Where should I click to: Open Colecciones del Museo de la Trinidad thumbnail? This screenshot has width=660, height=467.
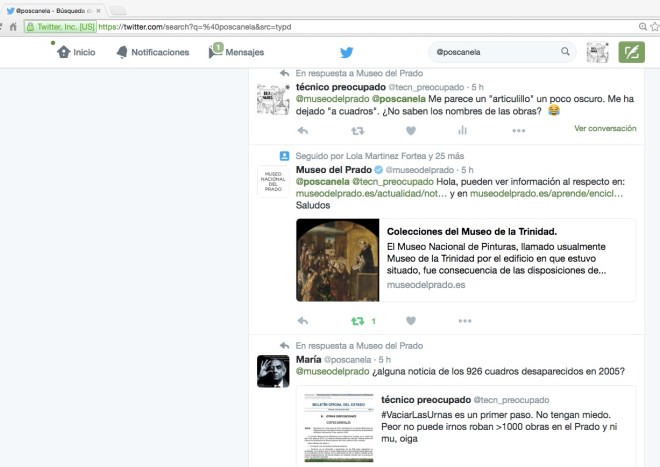tap(337, 260)
